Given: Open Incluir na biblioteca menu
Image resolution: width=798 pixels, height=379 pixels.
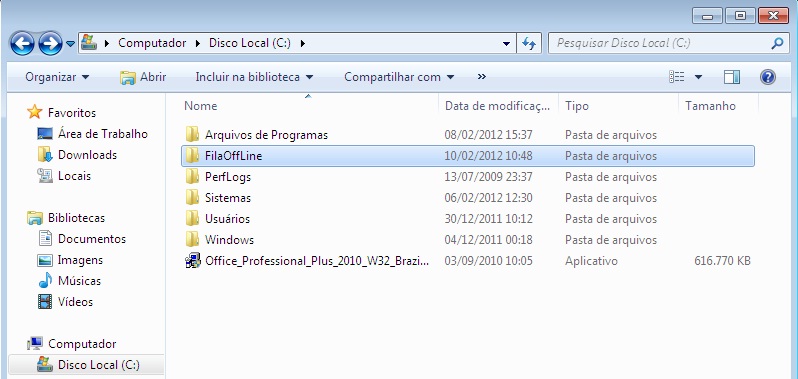Looking at the screenshot, I should click(254, 77).
